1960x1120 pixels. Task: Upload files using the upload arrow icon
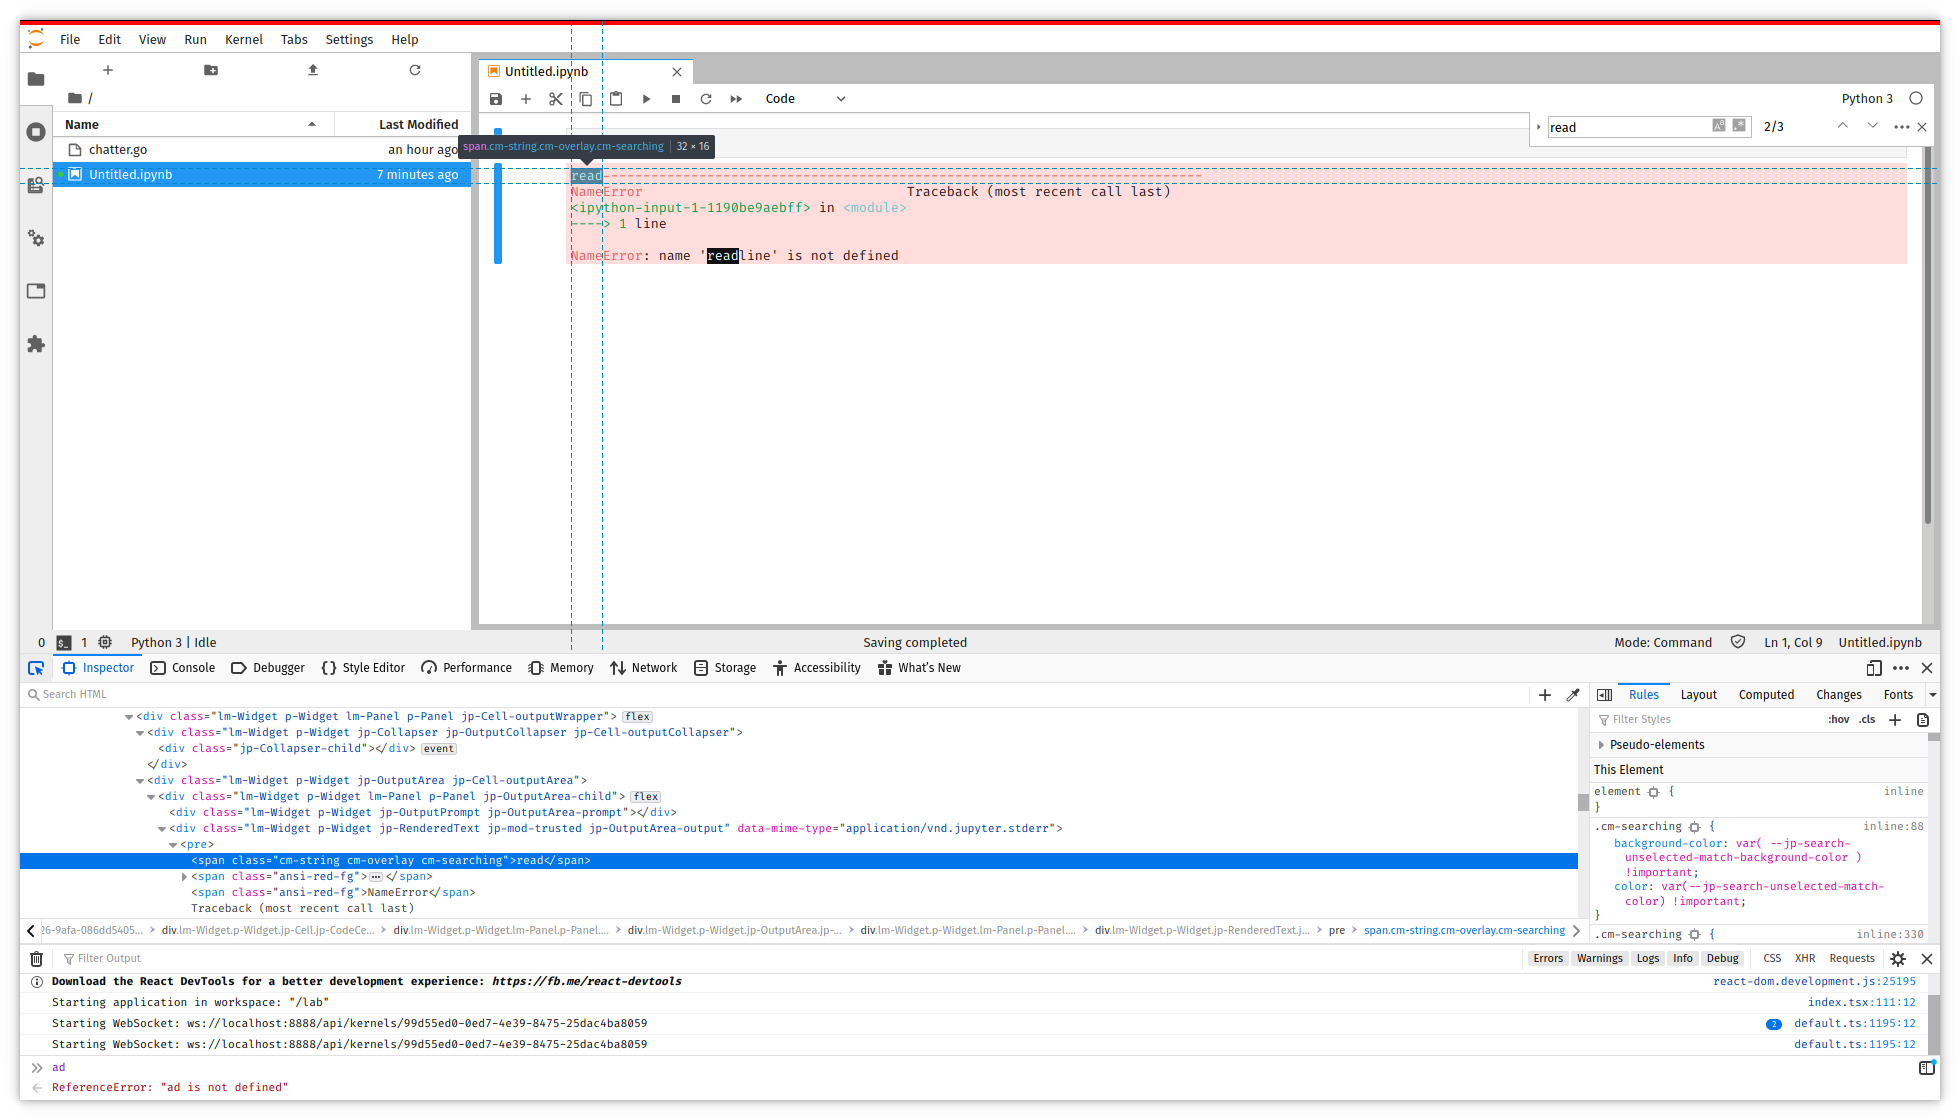tap(312, 70)
